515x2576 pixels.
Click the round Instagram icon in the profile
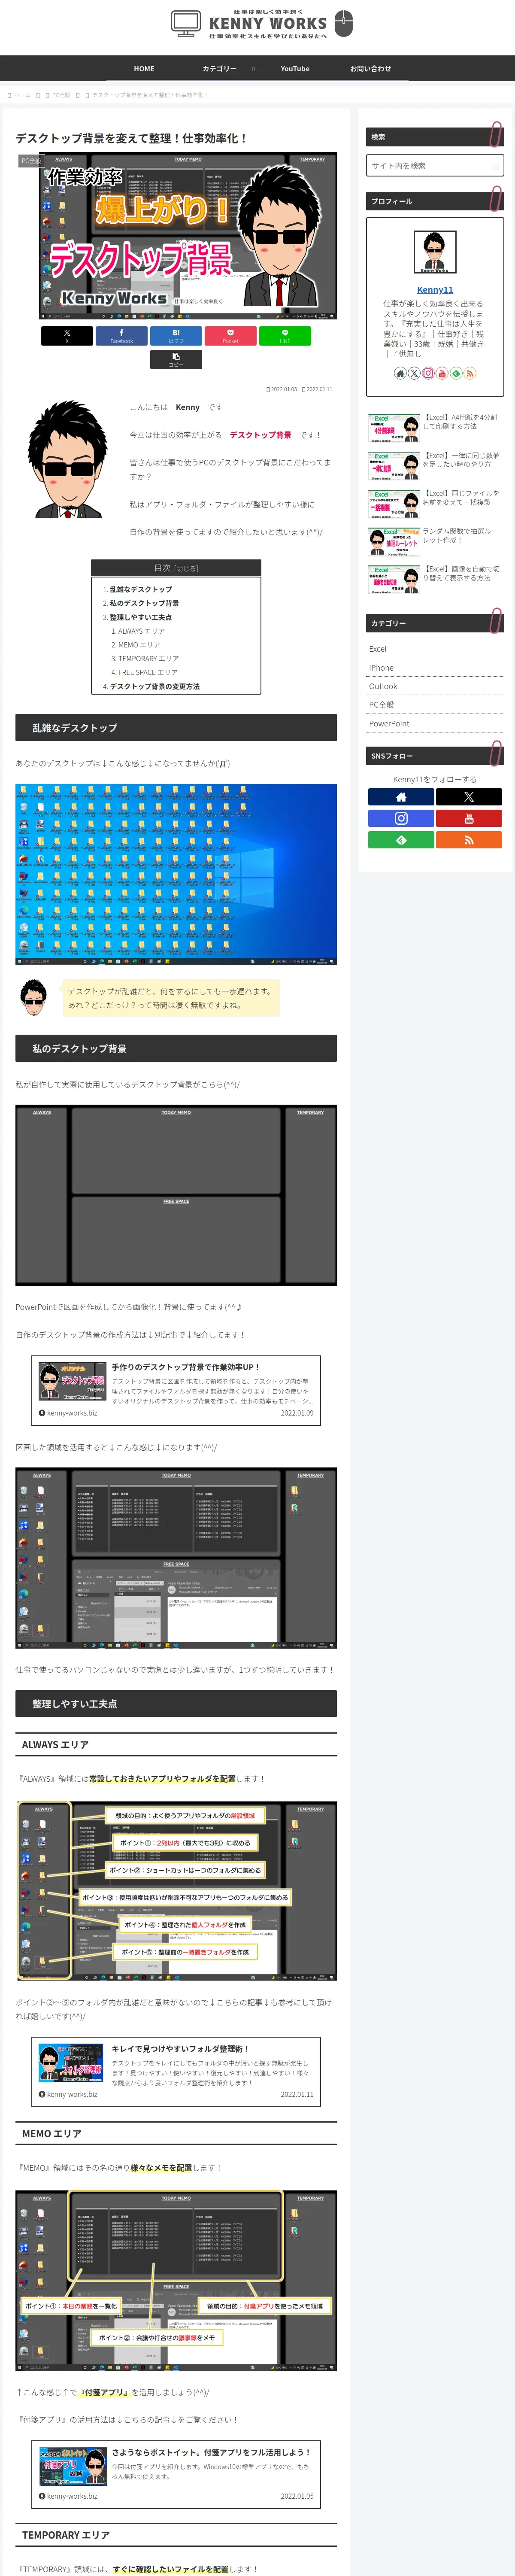click(428, 373)
